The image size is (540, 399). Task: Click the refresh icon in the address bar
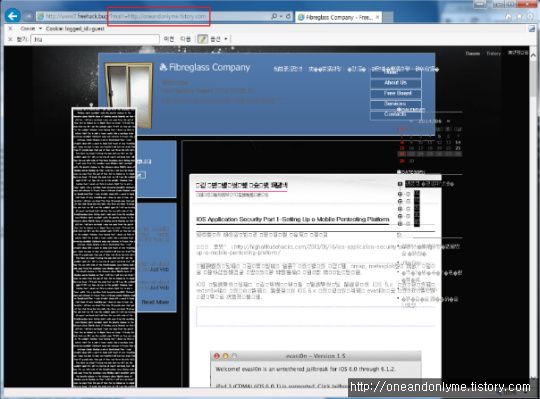pyautogui.click(x=289, y=16)
